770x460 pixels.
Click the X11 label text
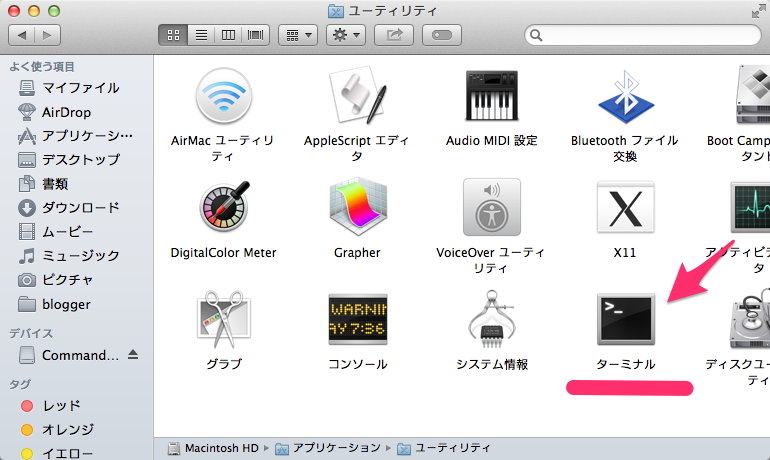625,253
